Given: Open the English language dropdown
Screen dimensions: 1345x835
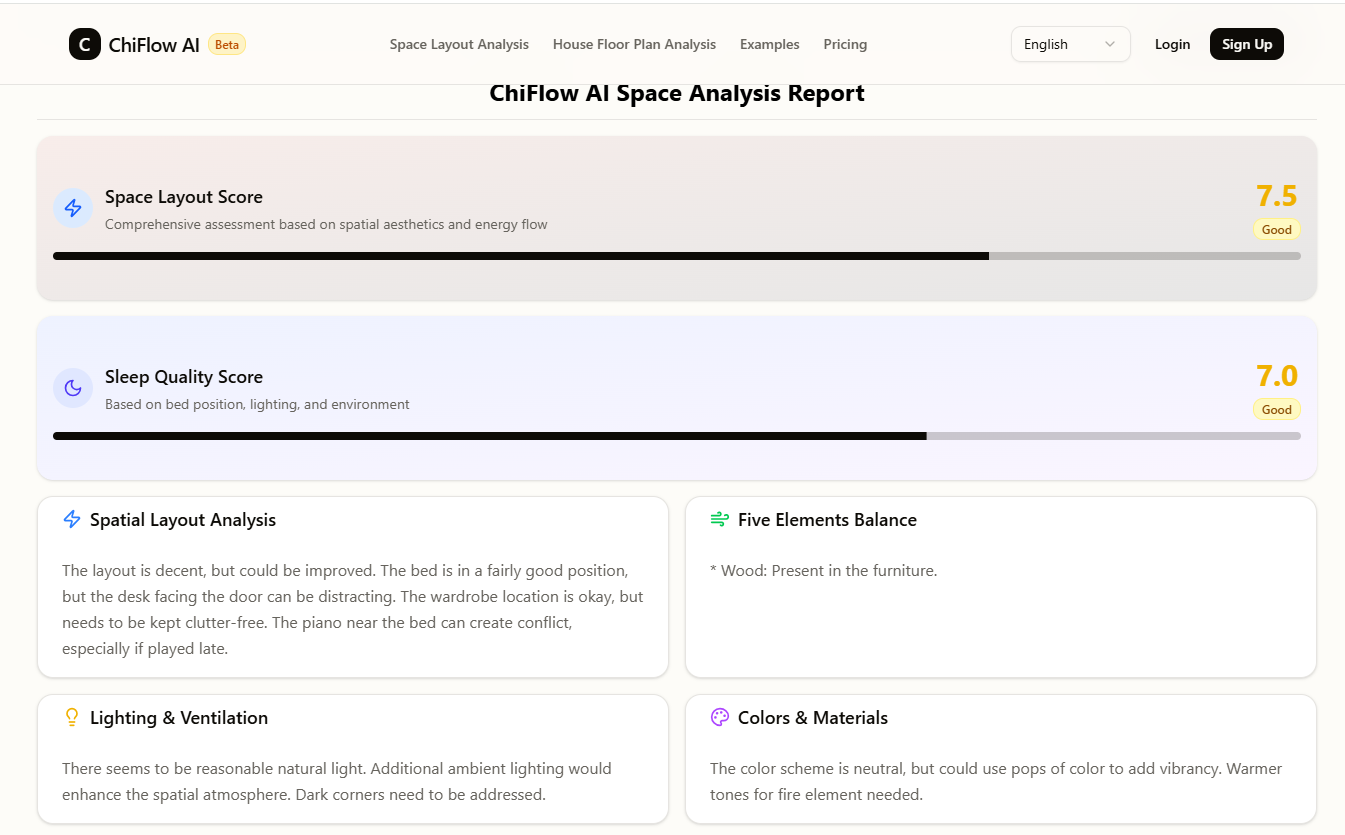Looking at the screenshot, I should tap(1071, 44).
